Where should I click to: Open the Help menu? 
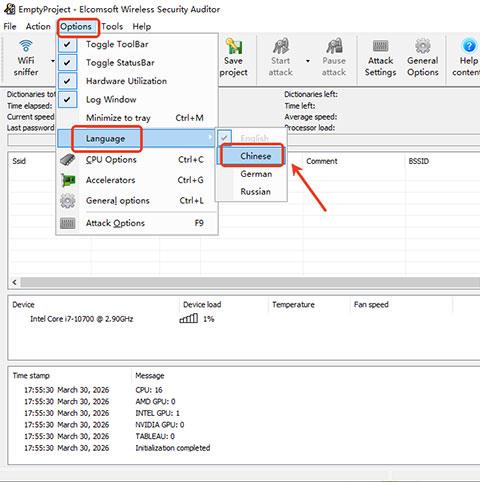click(142, 26)
